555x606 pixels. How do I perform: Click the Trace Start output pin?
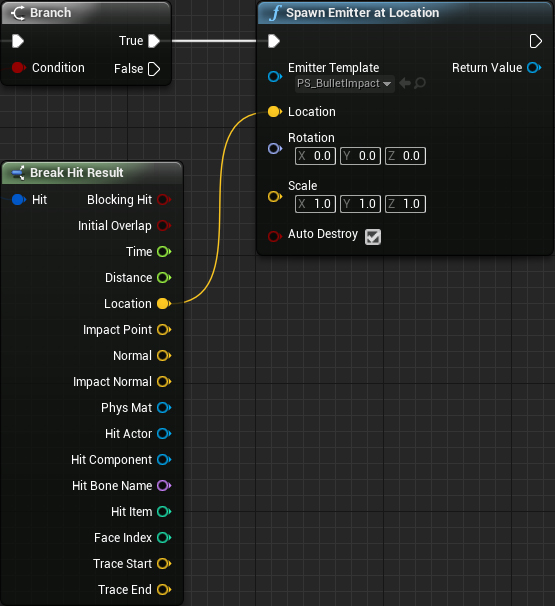tap(164, 563)
